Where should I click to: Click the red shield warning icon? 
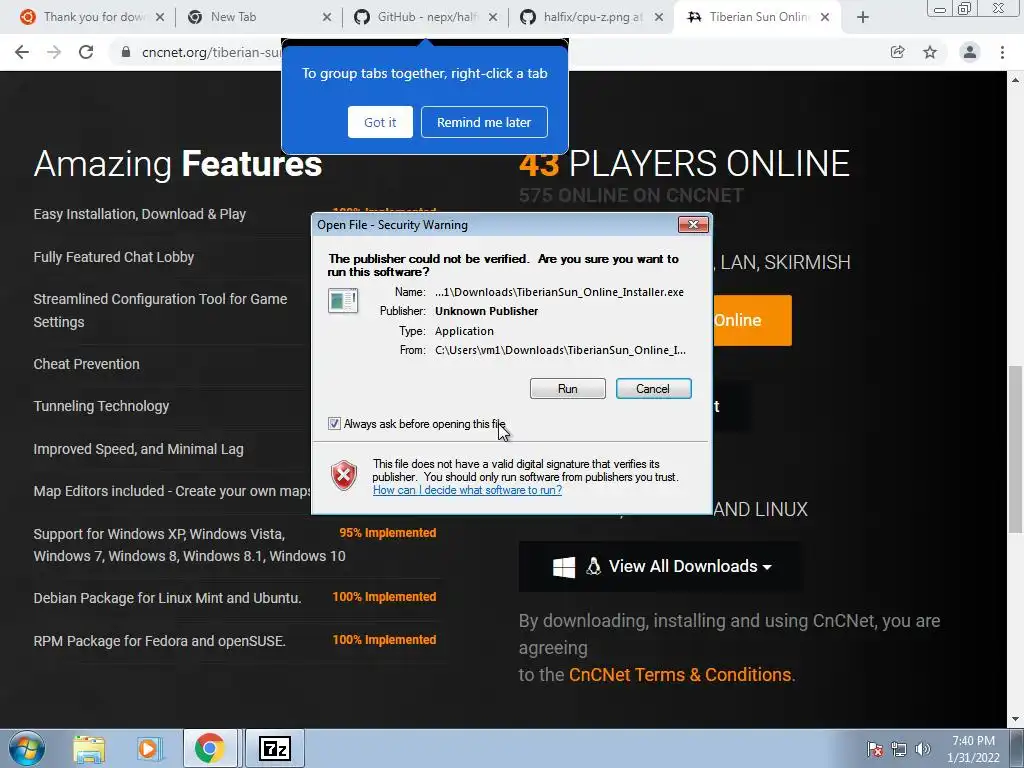click(x=344, y=475)
